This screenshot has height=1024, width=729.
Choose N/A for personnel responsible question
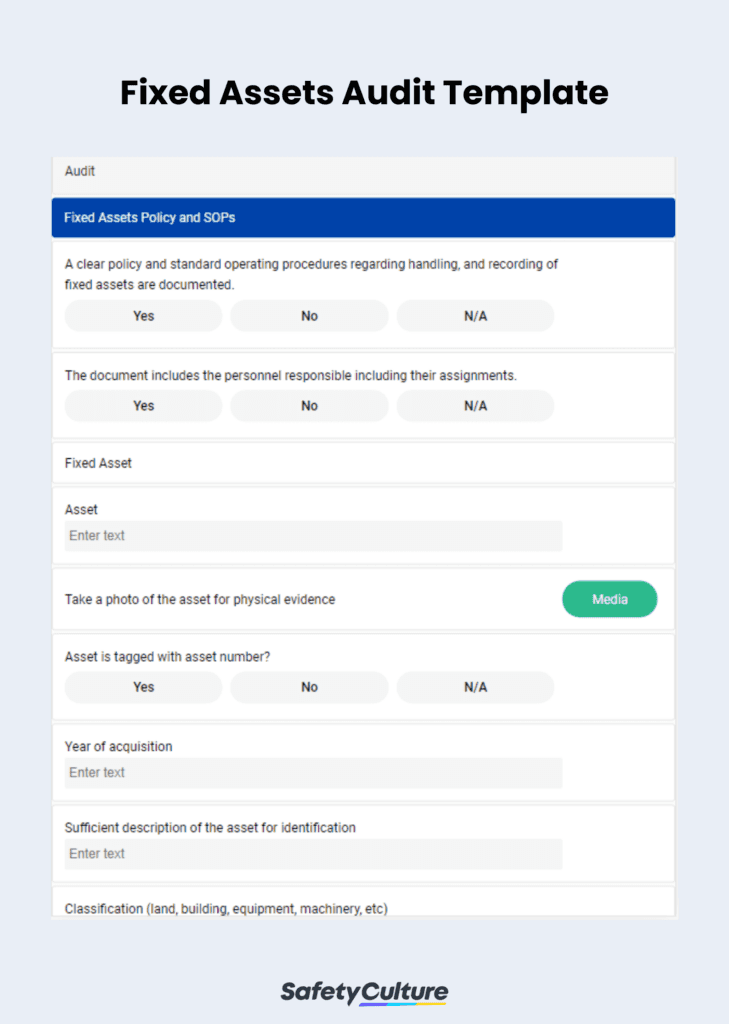click(x=475, y=406)
